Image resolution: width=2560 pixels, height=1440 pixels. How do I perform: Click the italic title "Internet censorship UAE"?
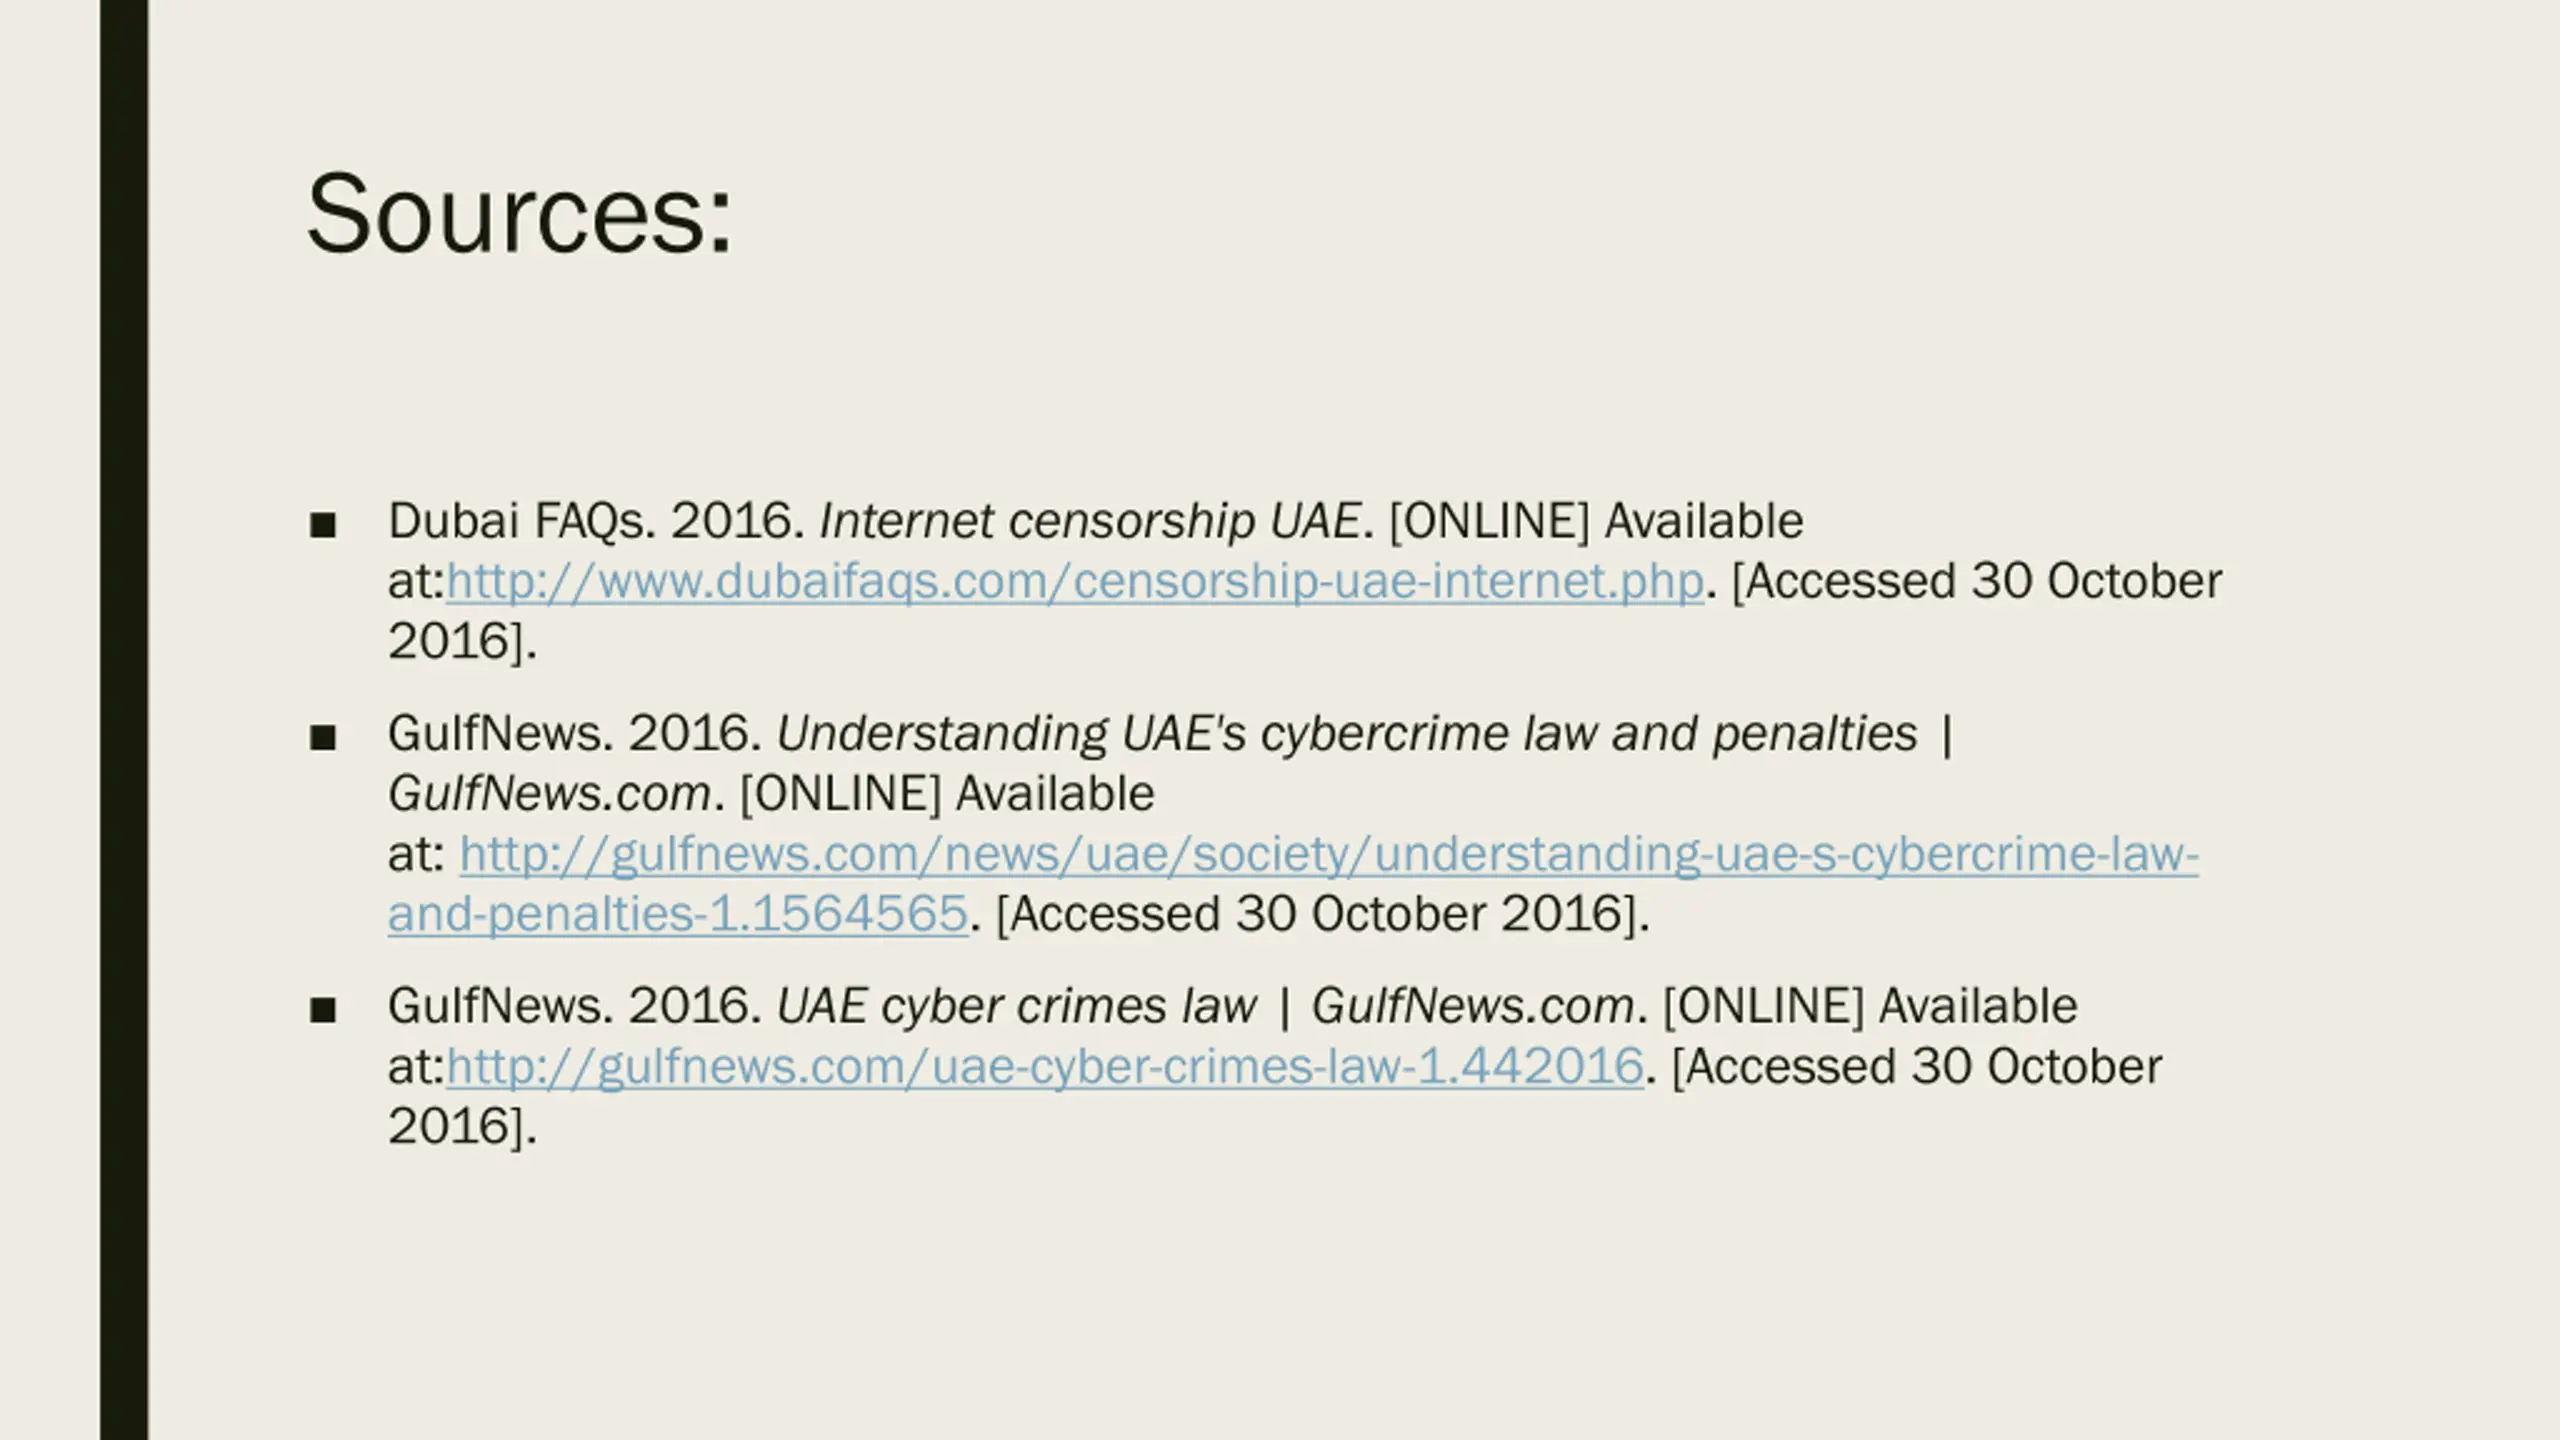(1090, 521)
